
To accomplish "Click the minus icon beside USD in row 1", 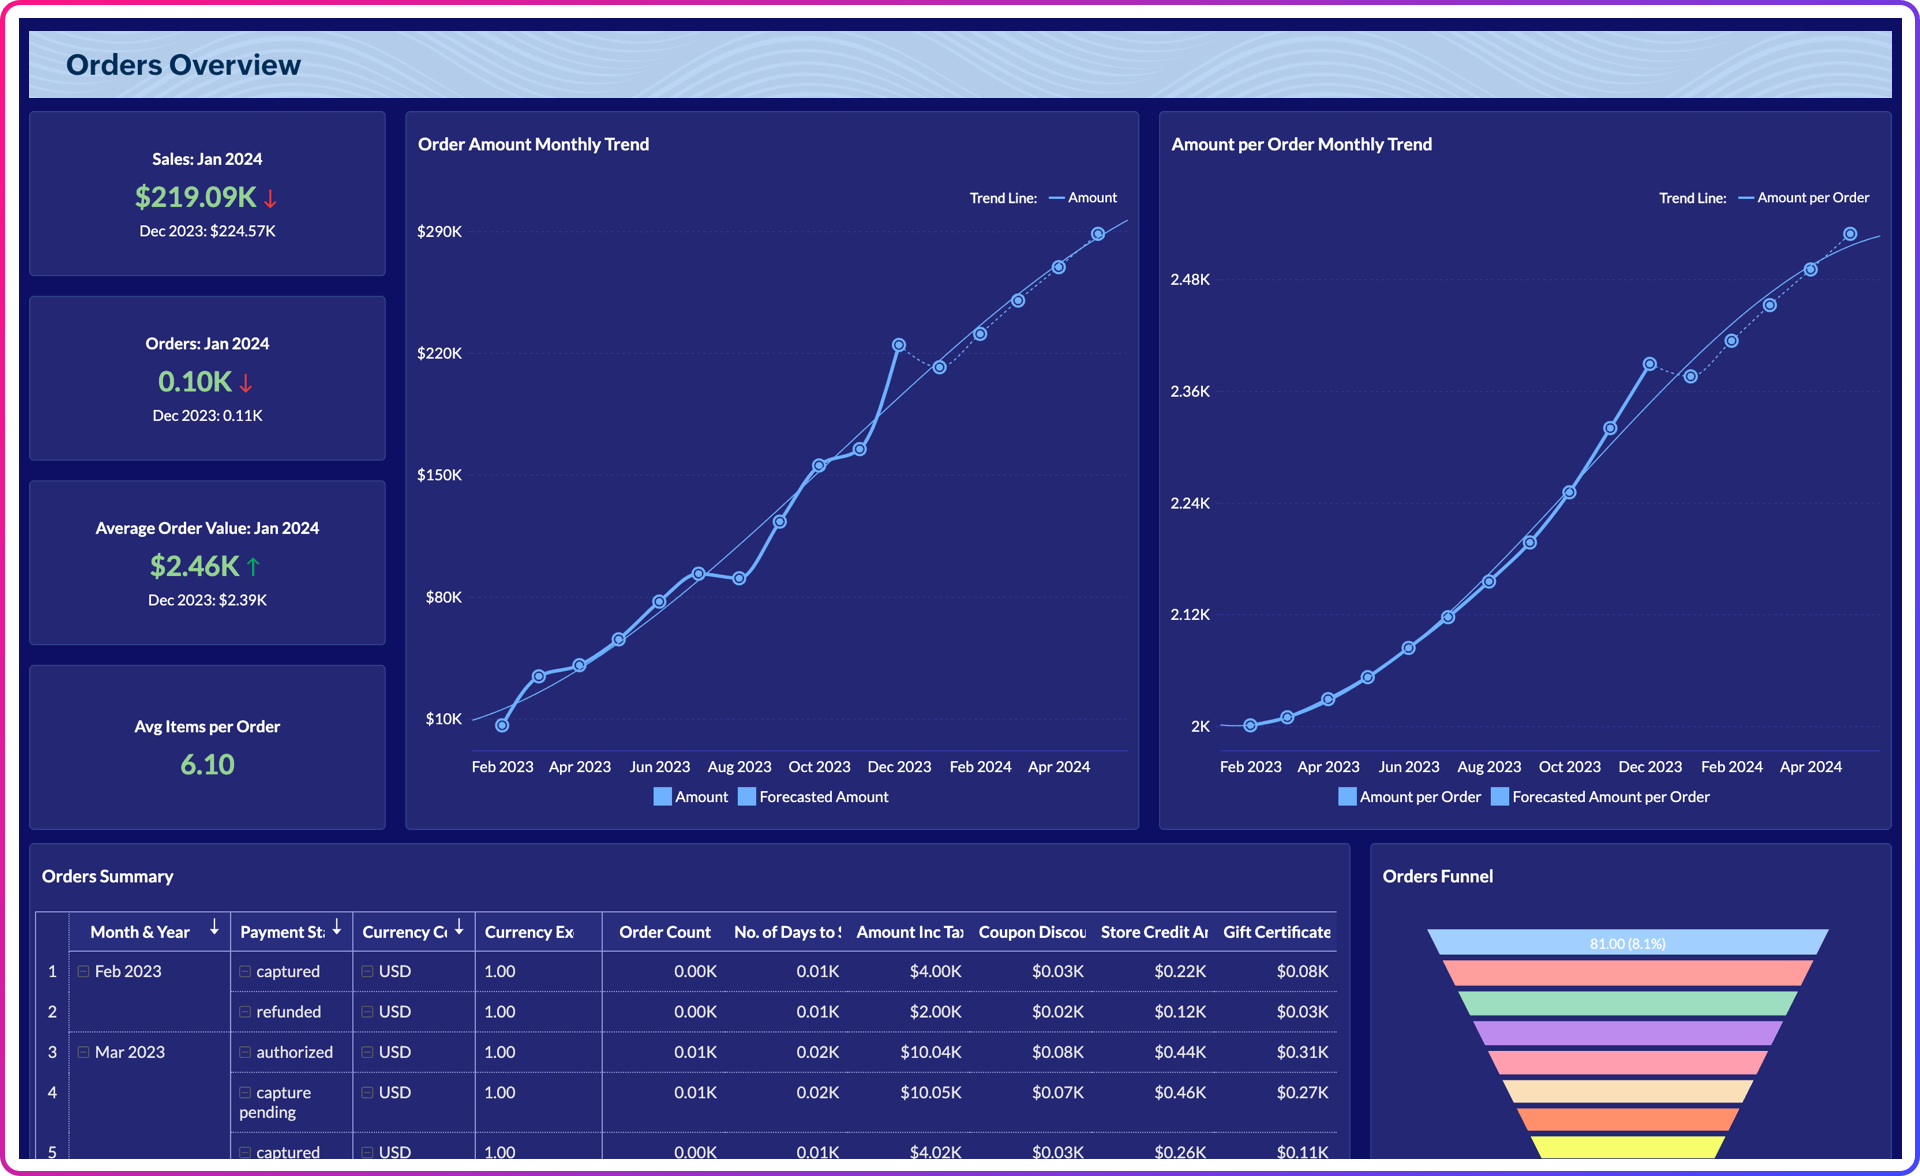I will coord(367,971).
